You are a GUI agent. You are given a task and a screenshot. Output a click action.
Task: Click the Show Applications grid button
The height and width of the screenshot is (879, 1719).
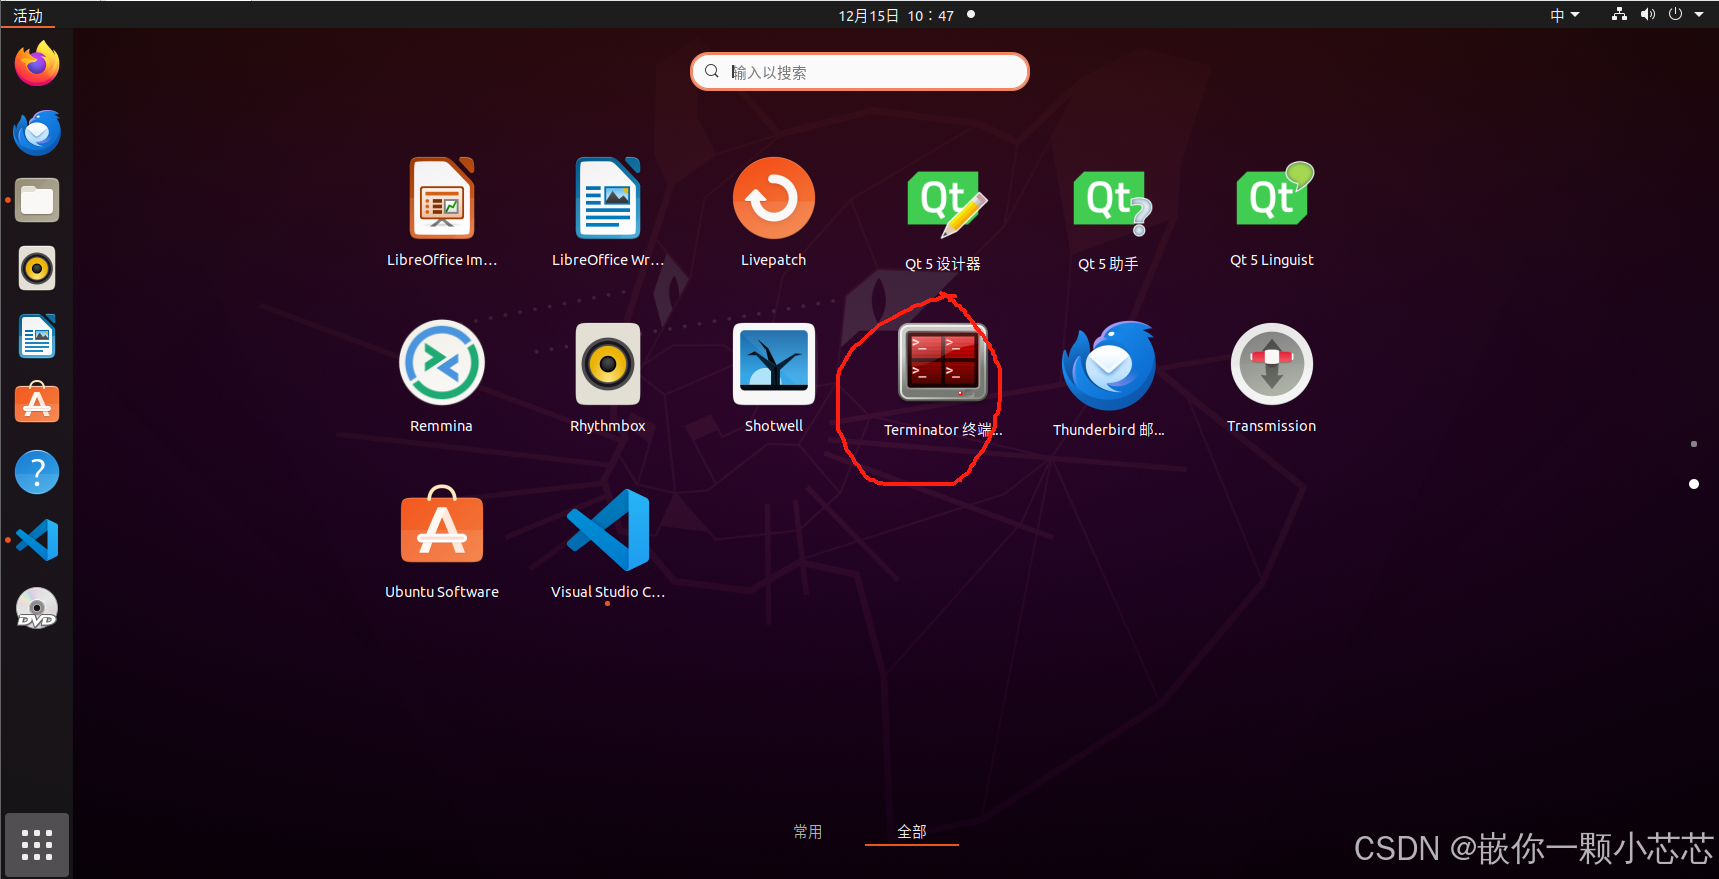(37, 845)
